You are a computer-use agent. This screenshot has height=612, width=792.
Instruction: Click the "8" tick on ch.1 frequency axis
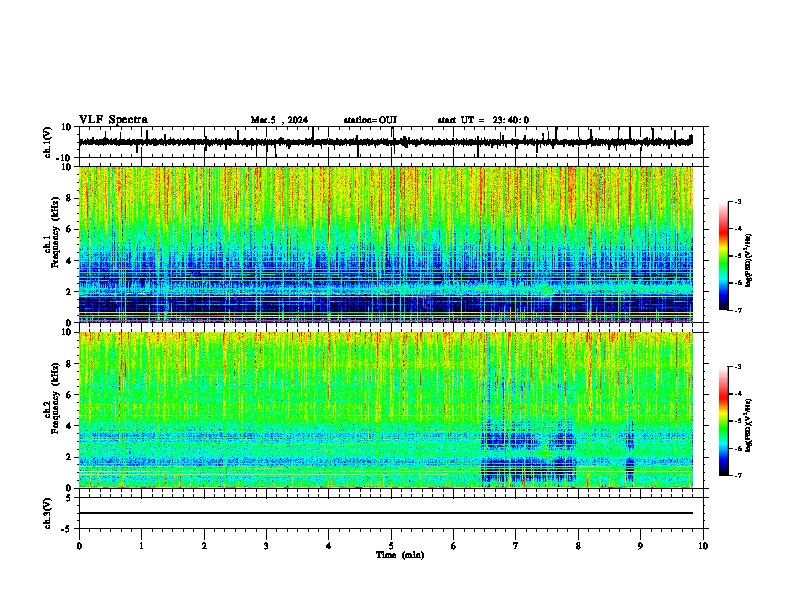[70, 198]
